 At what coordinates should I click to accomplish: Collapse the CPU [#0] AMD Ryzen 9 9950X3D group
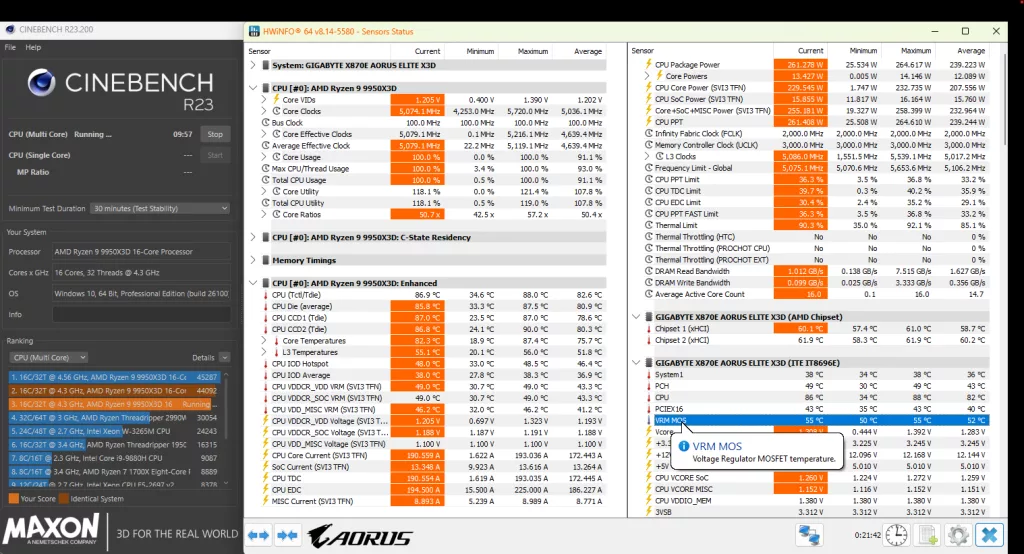coord(253,88)
